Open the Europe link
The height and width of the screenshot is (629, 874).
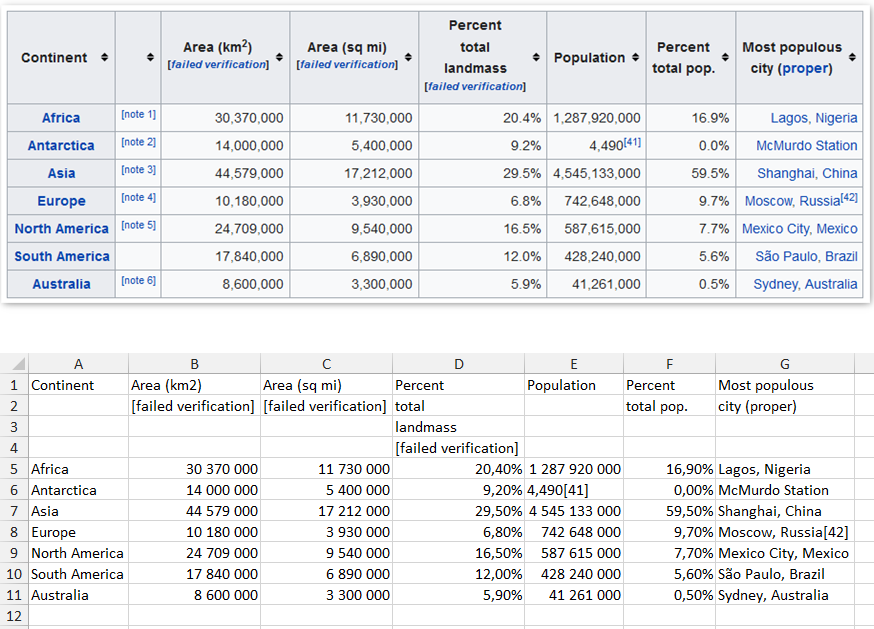(x=61, y=201)
